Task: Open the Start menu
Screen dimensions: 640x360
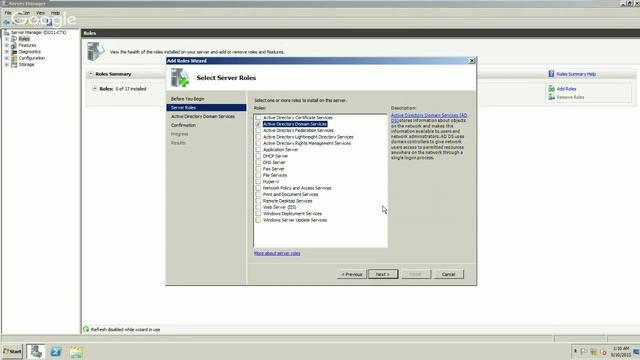Action: point(12,351)
